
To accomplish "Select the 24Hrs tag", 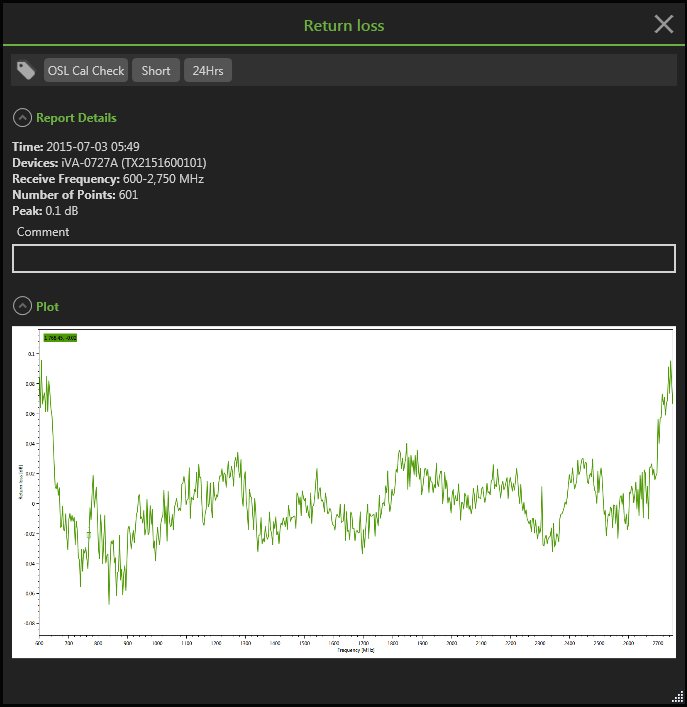I will (x=208, y=71).
